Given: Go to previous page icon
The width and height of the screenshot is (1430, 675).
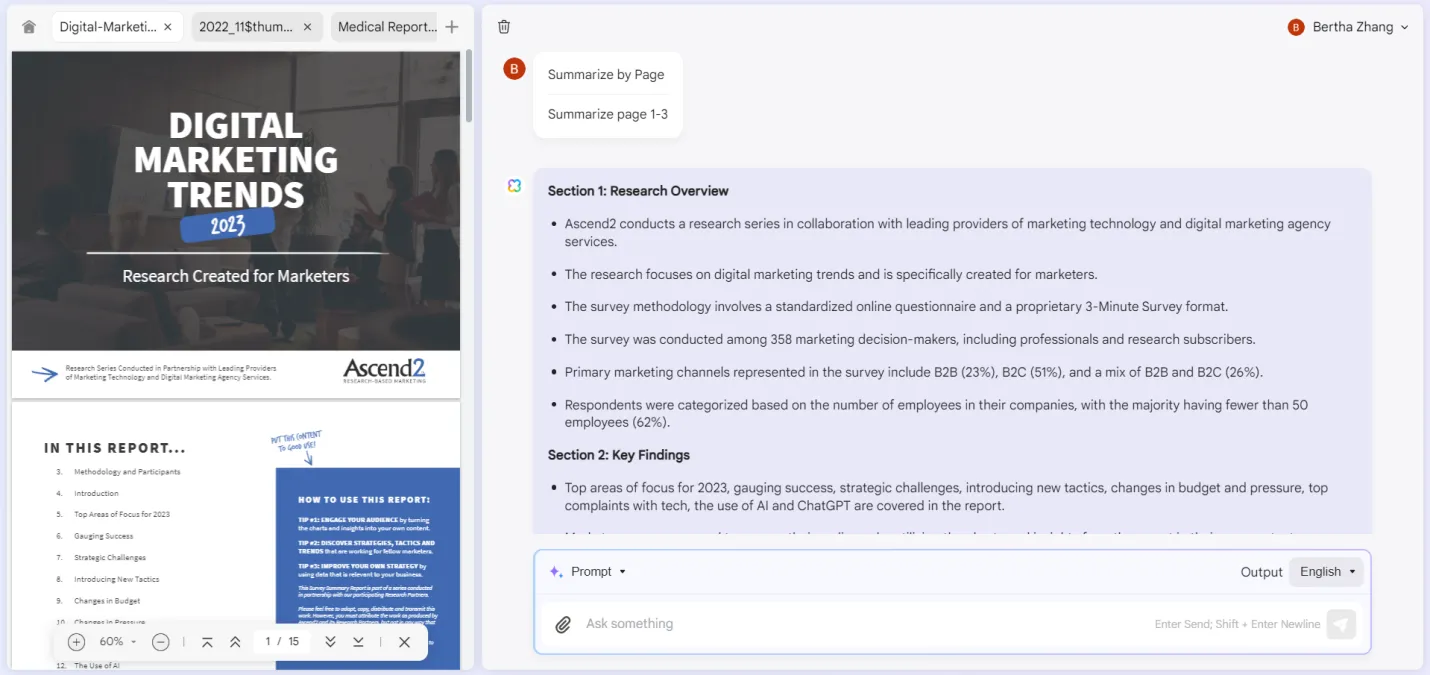Looking at the screenshot, I should coord(235,642).
